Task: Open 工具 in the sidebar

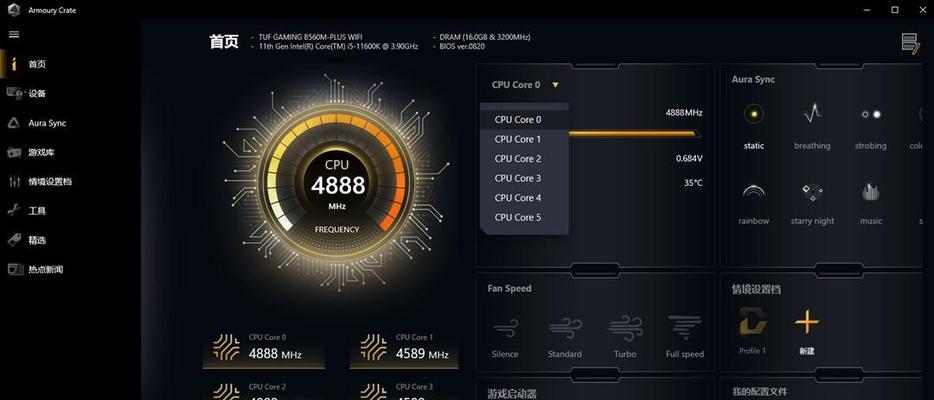Action: tap(36, 211)
